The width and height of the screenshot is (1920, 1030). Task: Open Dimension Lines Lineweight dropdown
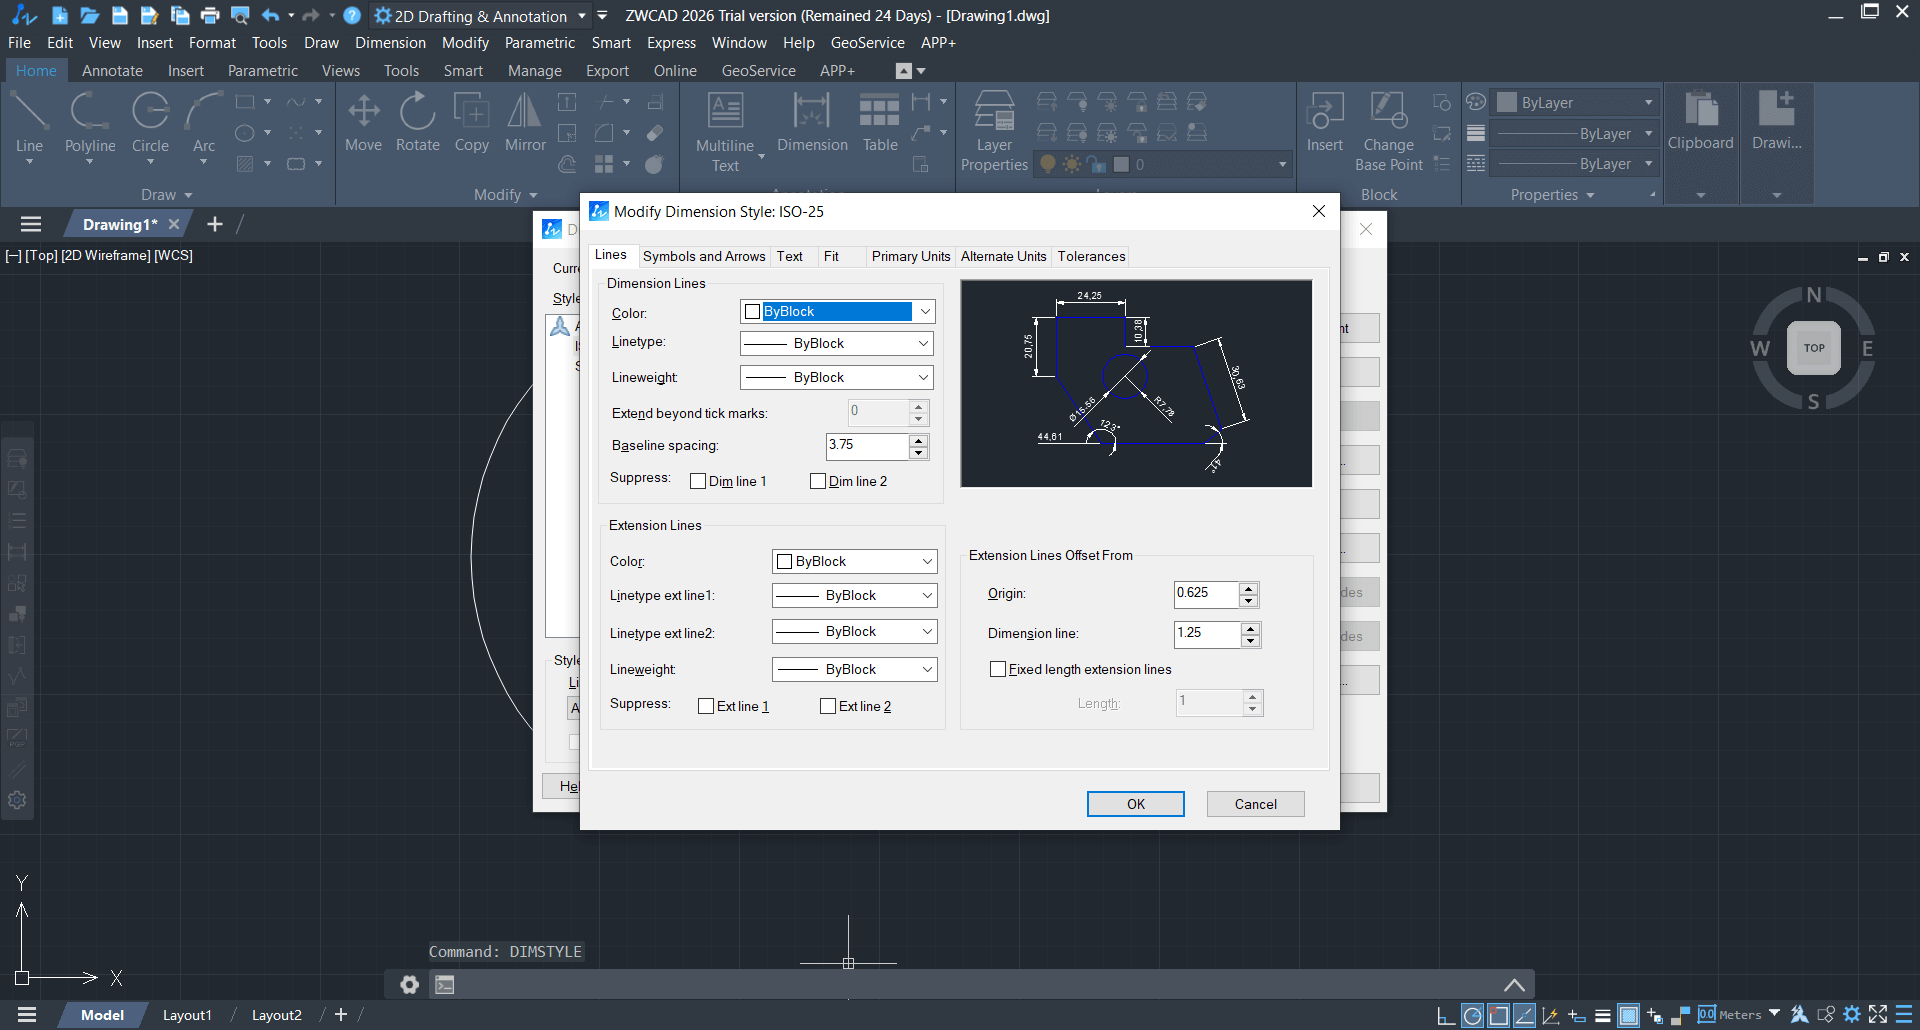tap(837, 377)
